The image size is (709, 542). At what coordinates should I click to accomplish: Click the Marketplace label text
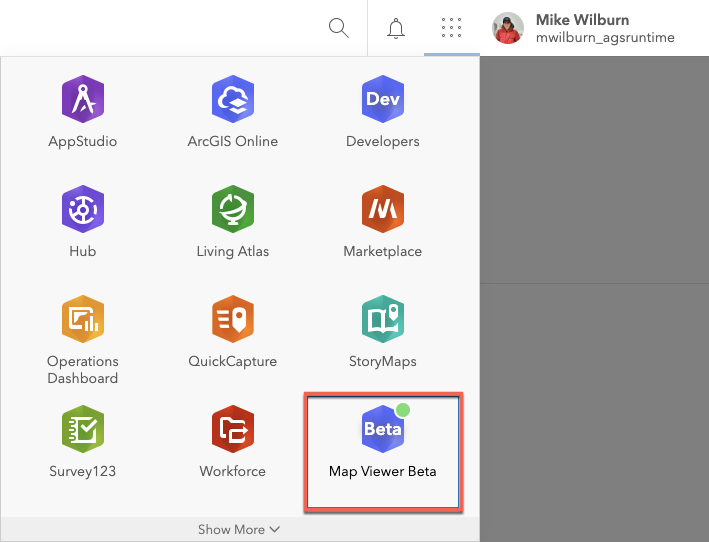(383, 251)
